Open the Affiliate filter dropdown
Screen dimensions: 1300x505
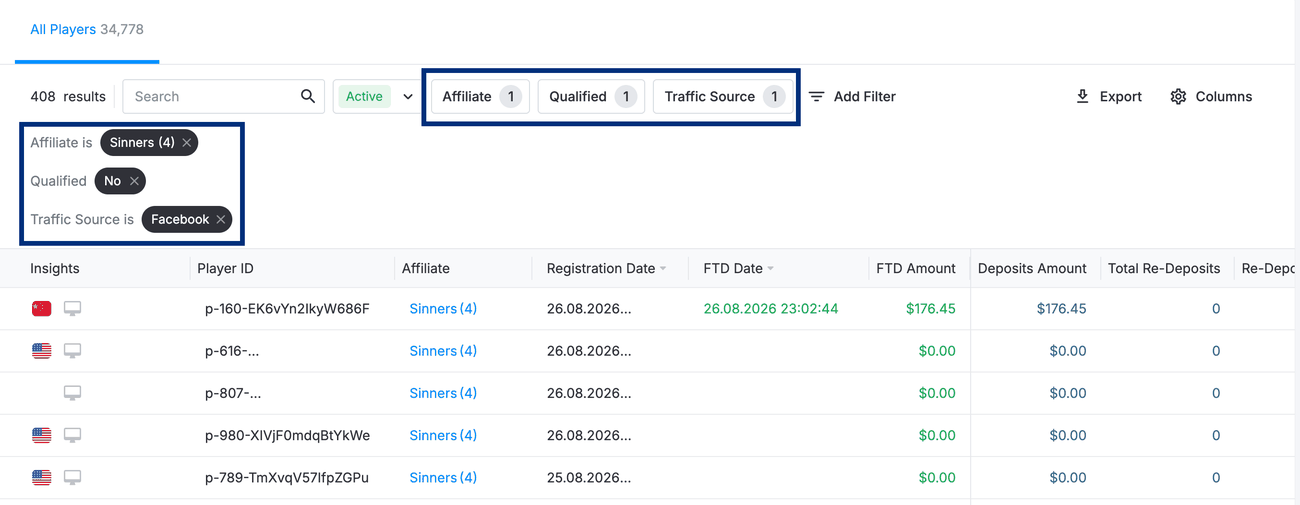pyautogui.click(x=480, y=96)
